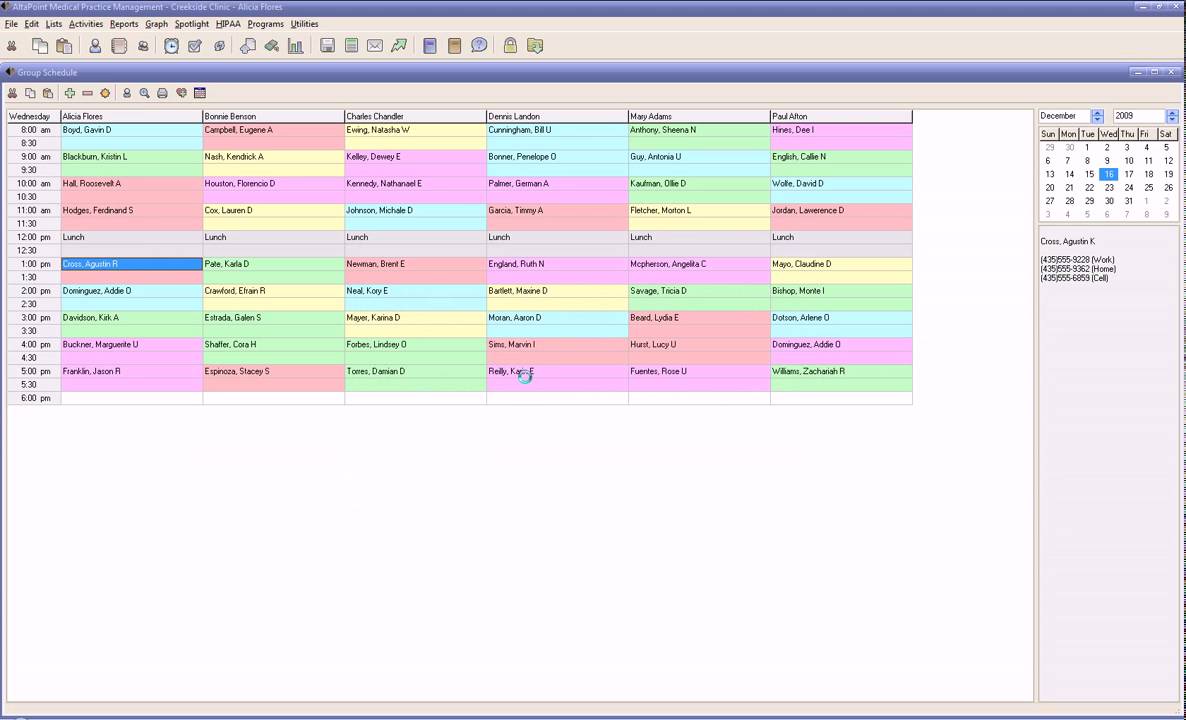Select the Mcpherson, Angelita C appointment
The image size is (1186, 720).
point(699,264)
